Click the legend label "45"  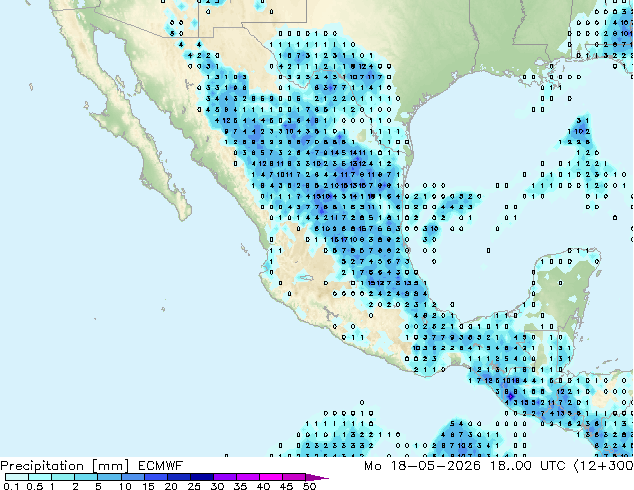pyautogui.click(x=287, y=486)
